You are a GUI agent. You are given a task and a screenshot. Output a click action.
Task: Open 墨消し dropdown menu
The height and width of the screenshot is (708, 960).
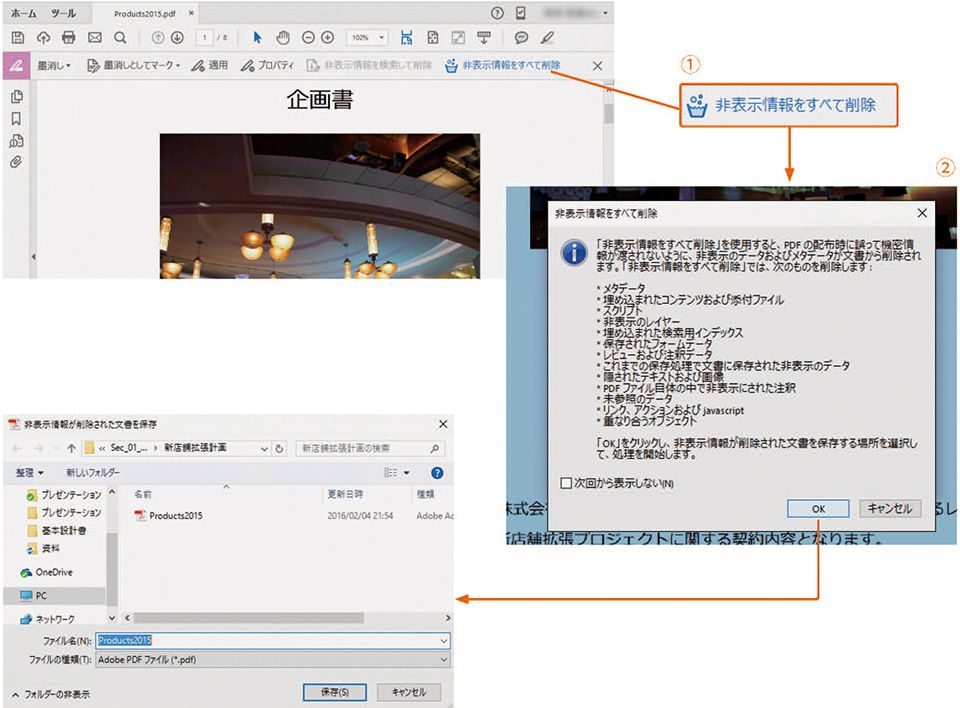(54, 65)
